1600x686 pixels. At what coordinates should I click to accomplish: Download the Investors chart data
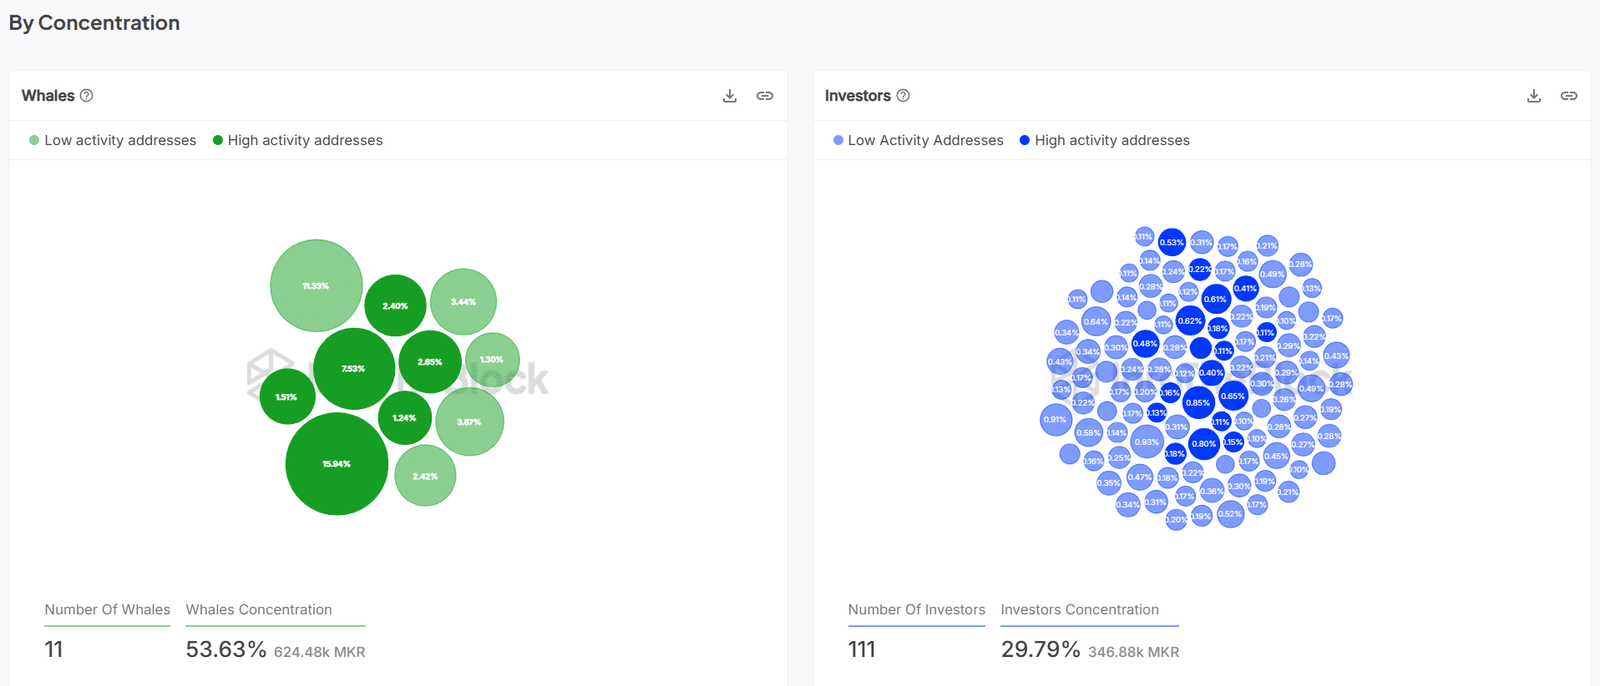coord(1534,96)
